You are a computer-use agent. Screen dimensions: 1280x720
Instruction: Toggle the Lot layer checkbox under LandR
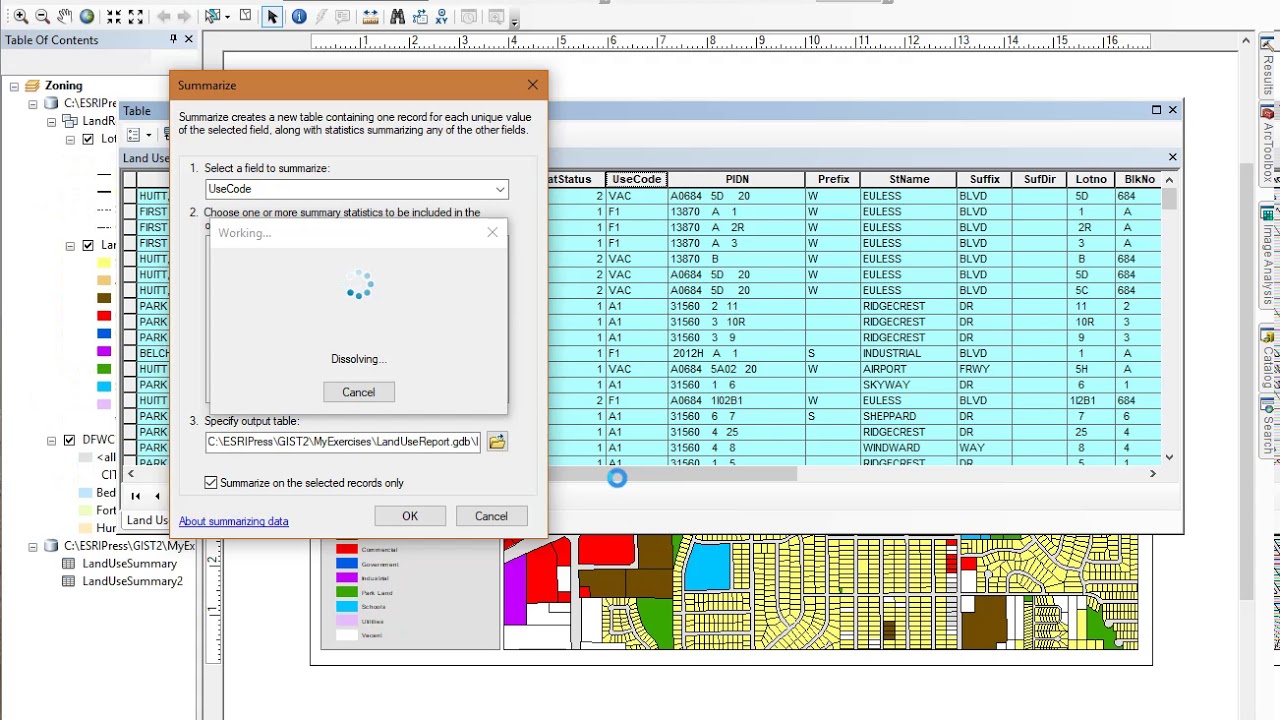(88, 139)
